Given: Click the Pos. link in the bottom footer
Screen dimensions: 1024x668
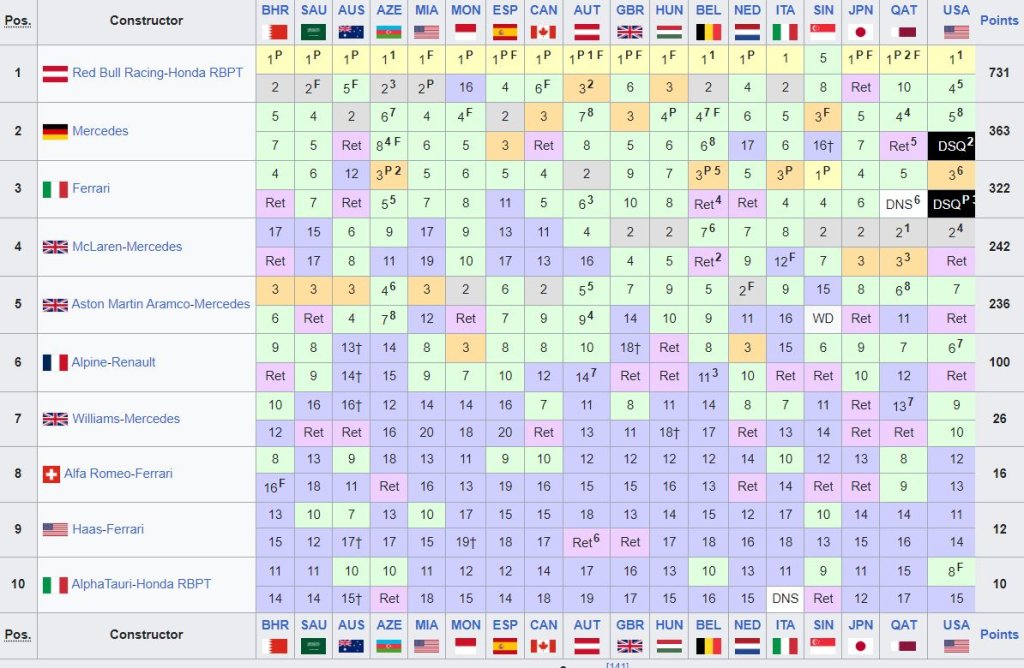Looking at the screenshot, I should [x=18, y=634].
